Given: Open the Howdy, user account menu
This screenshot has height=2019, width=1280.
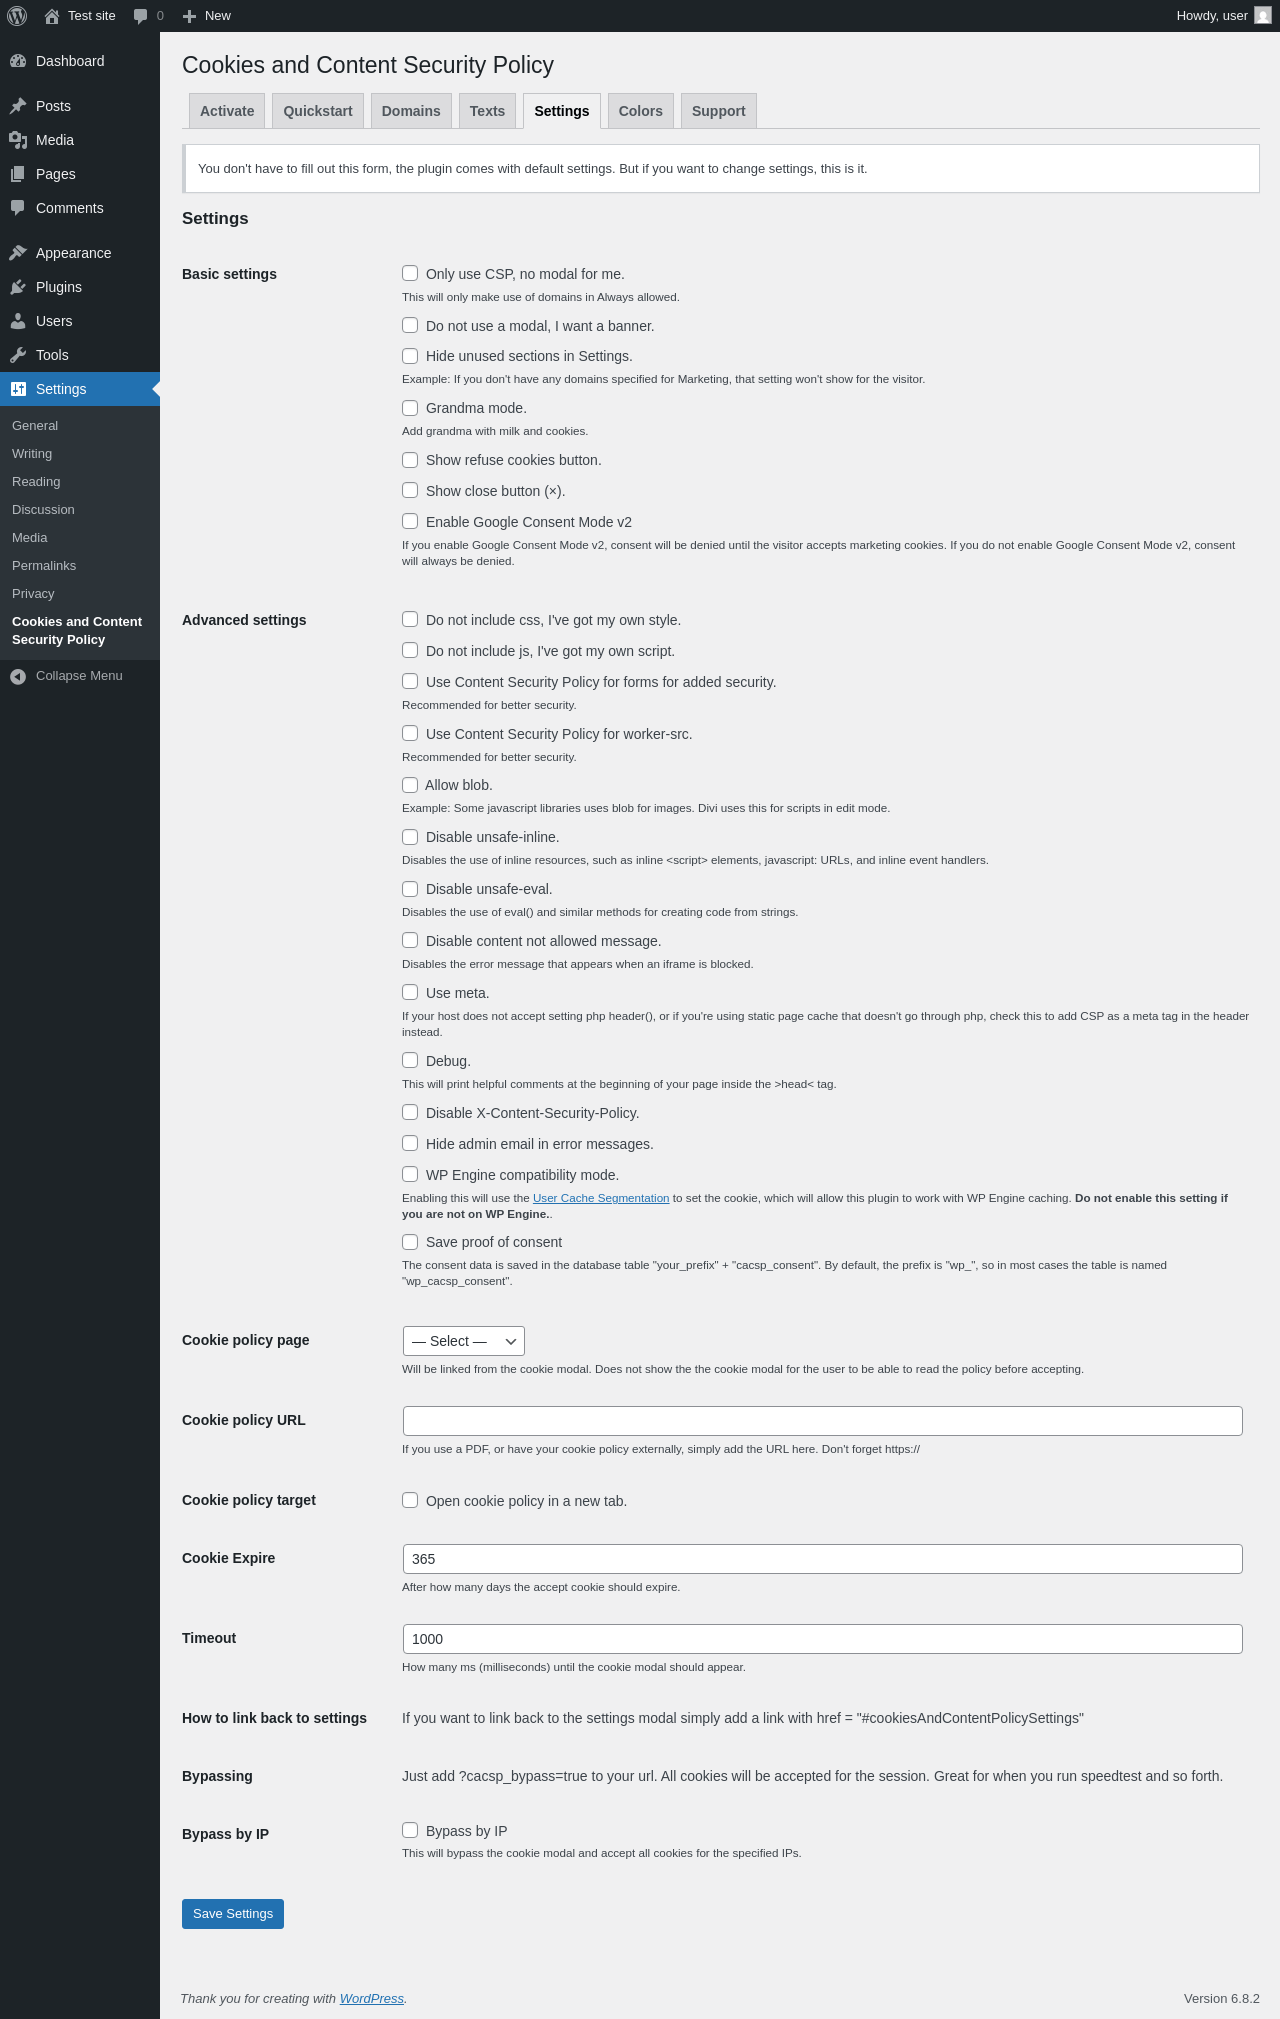Looking at the screenshot, I should 1223,16.
